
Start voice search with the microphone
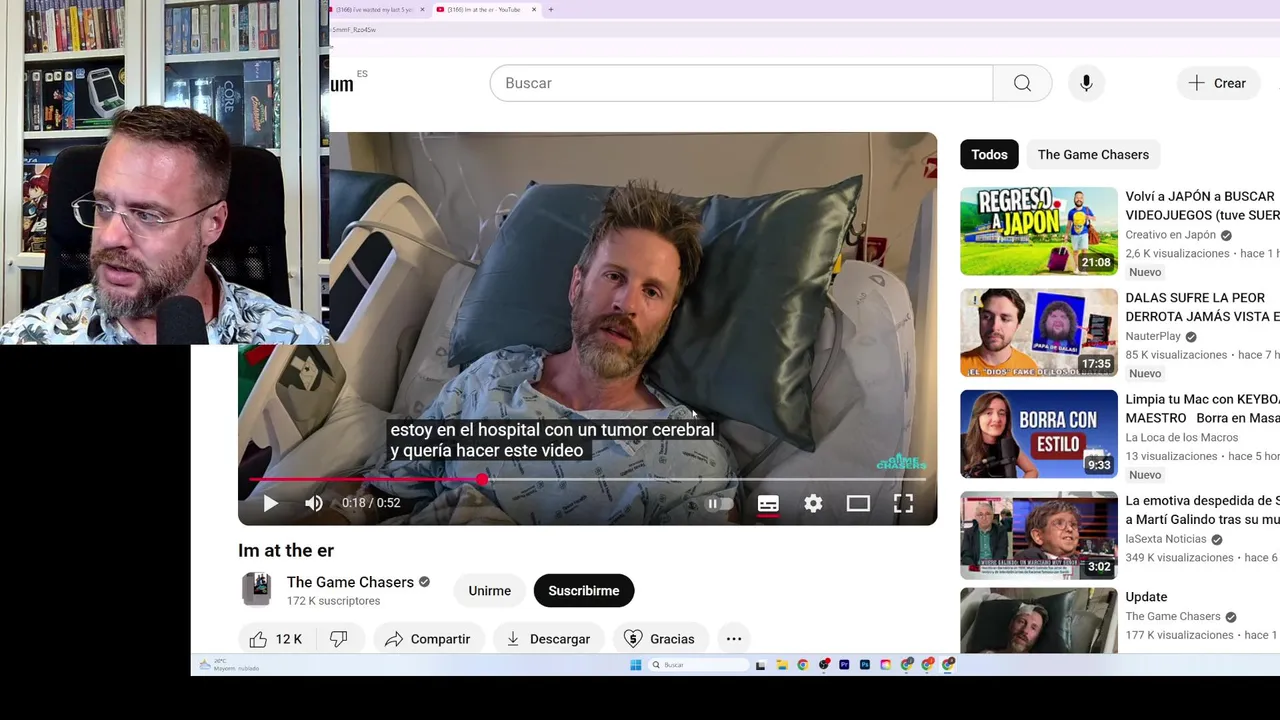1086,83
